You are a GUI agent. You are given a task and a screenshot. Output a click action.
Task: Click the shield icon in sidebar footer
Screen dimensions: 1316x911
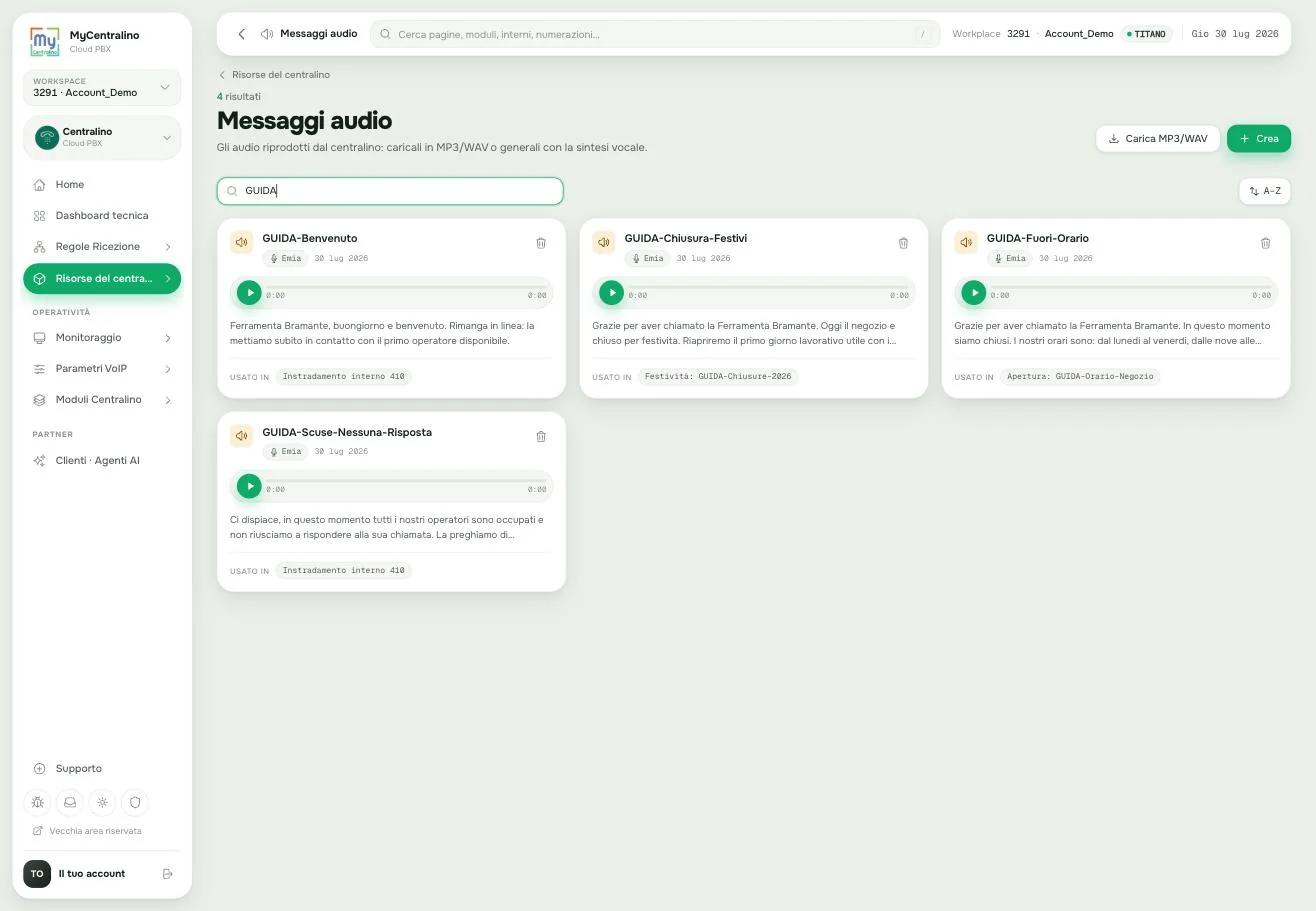pos(134,802)
